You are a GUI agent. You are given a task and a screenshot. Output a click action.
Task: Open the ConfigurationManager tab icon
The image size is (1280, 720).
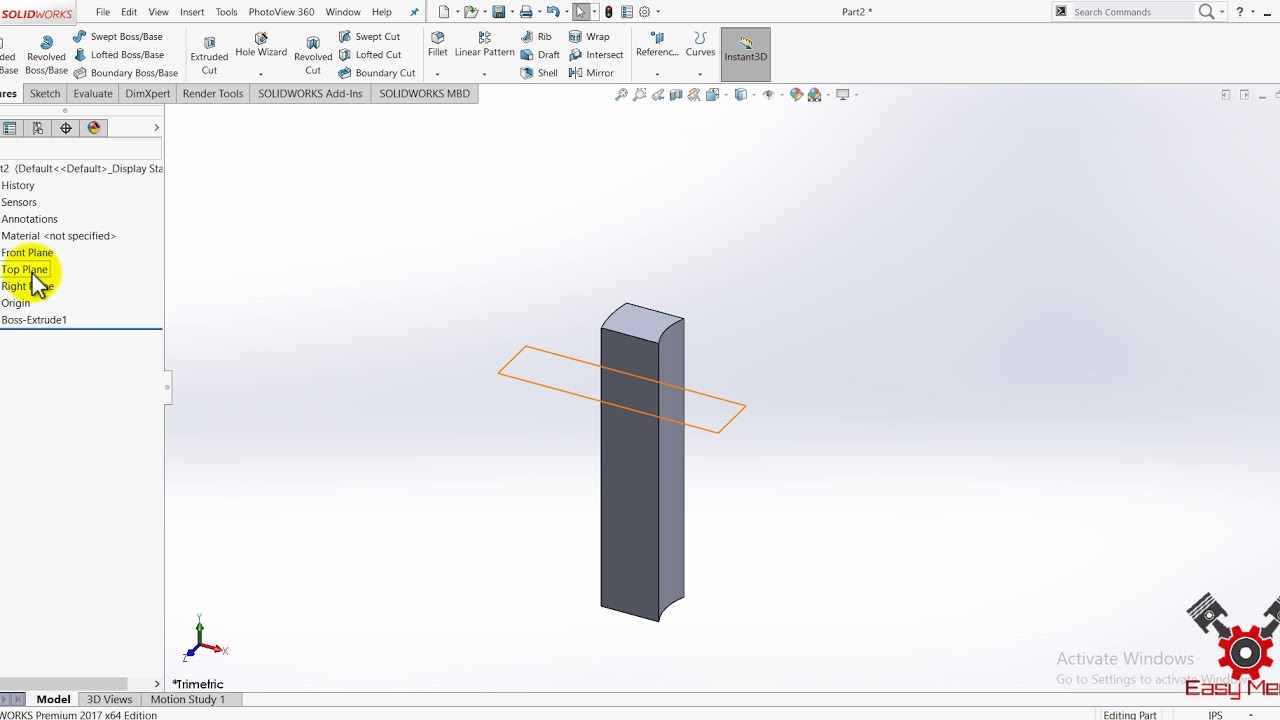click(38, 128)
